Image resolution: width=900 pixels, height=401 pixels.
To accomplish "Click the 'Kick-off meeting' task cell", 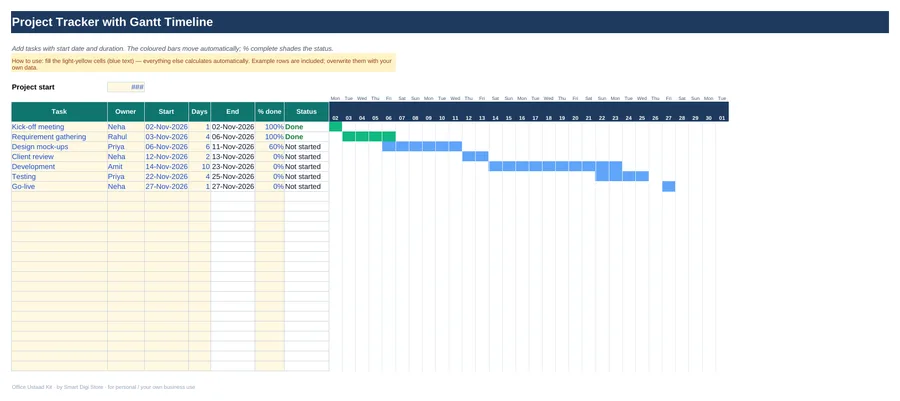I will [x=59, y=127].
